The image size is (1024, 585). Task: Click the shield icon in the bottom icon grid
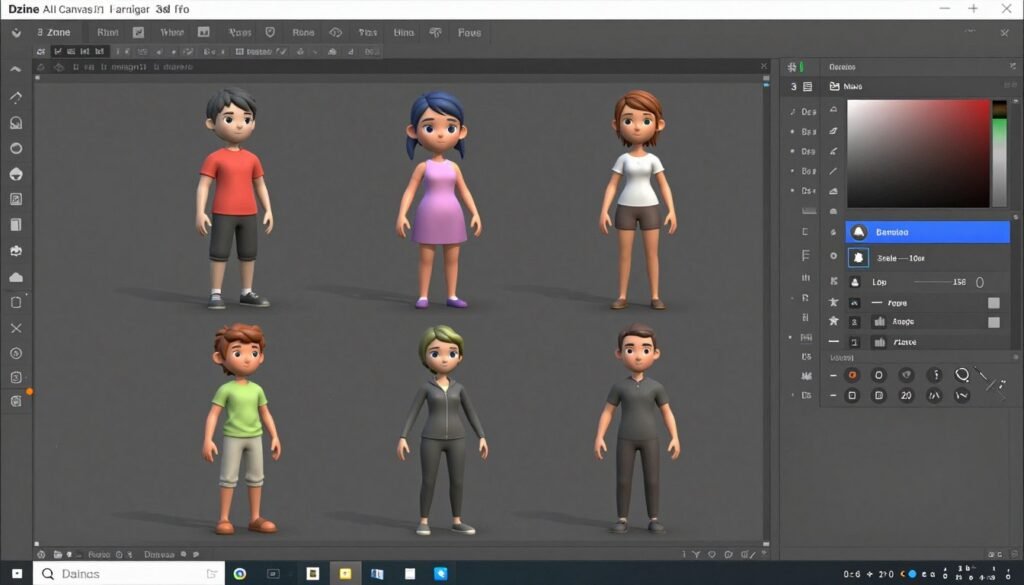906,375
